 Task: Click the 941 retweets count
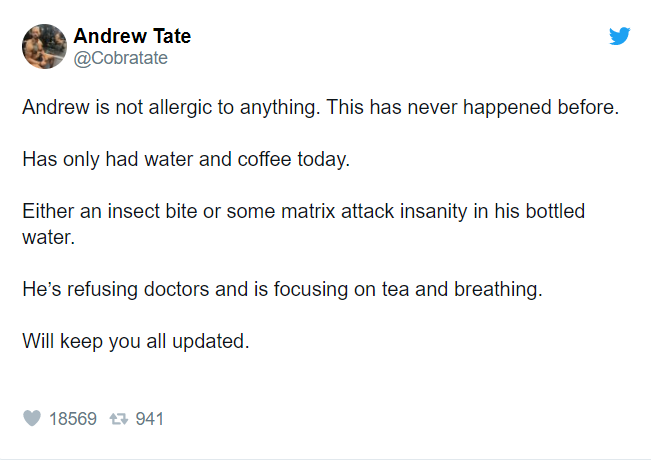149,418
